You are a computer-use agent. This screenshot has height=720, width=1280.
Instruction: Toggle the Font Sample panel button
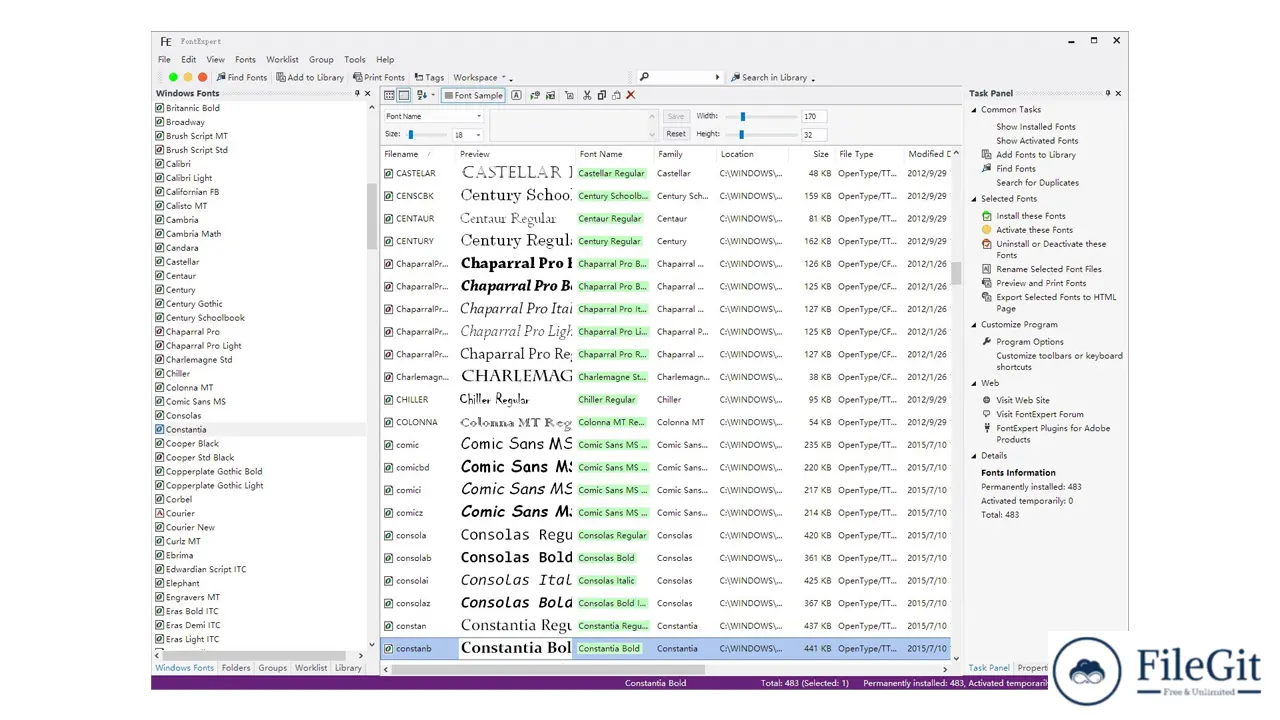point(473,95)
